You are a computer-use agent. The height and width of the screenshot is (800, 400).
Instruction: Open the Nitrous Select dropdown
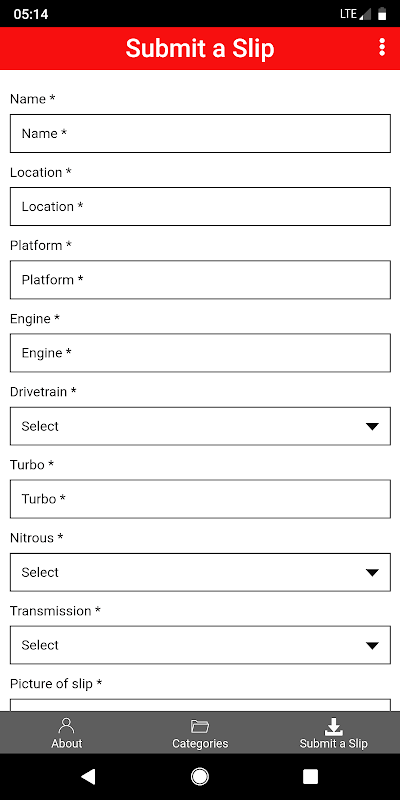(200, 572)
